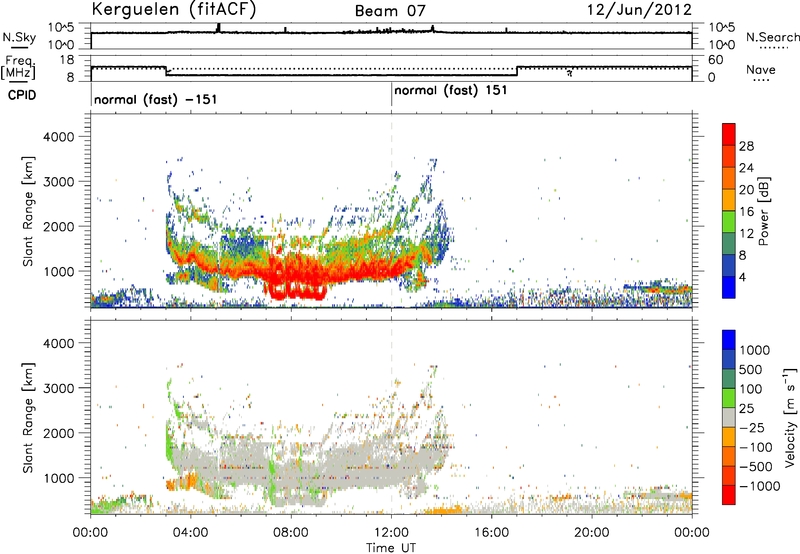Click the '04:00' time axis tick label
800x554 pixels.
pyautogui.click(x=190, y=533)
